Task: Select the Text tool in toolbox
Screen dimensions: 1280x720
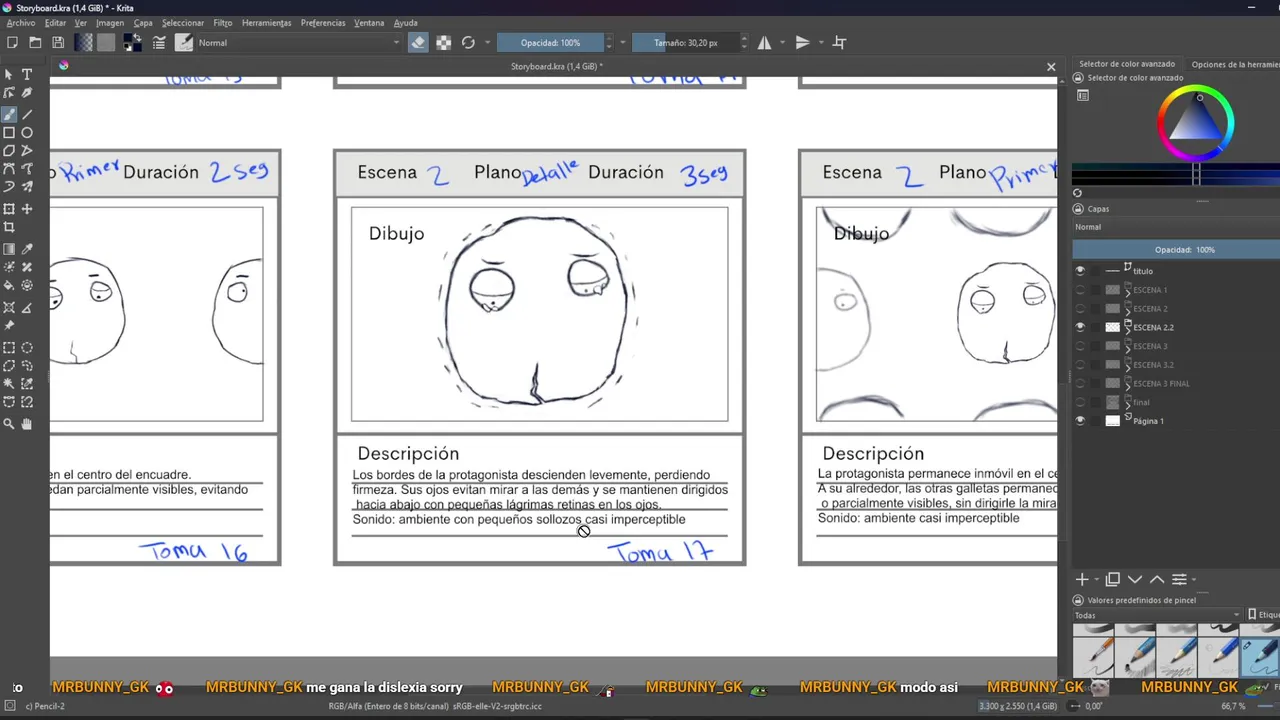Action: [x=27, y=74]
